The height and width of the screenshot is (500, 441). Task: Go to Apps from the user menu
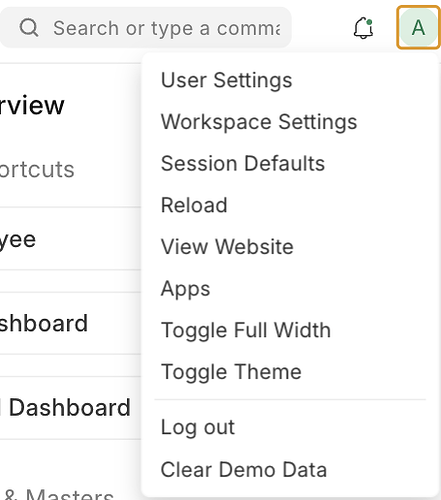[x=185, y=288]
